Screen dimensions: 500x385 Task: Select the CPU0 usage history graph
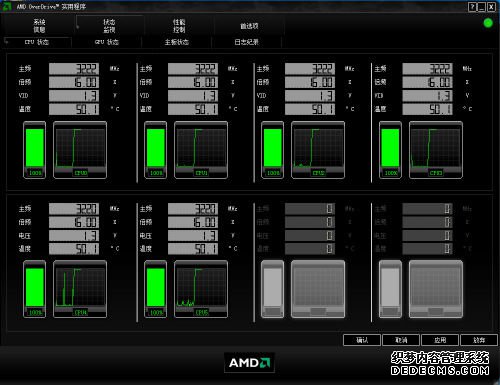80,150
